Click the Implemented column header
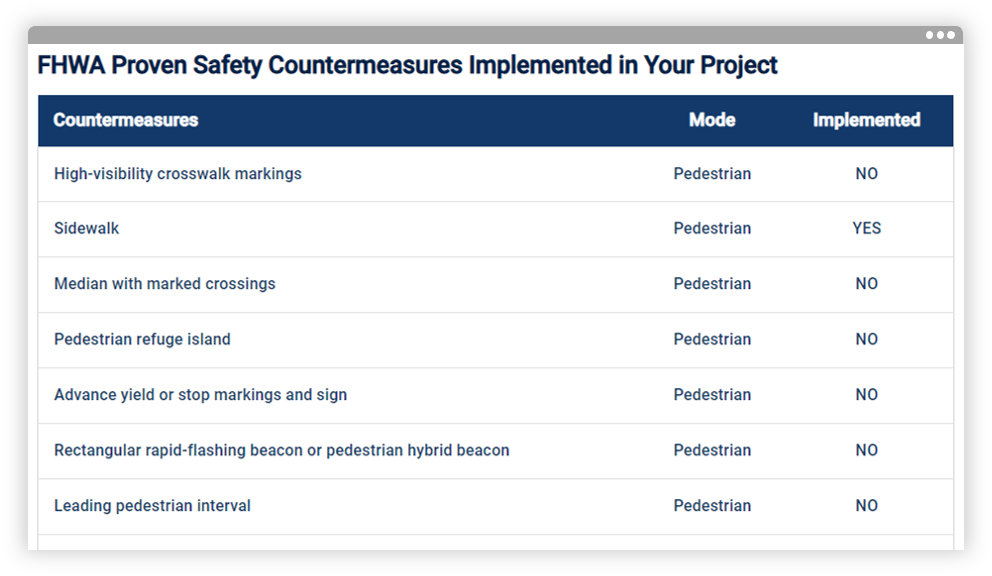Viewport: 992px width, 576px height. coord(867,120)
